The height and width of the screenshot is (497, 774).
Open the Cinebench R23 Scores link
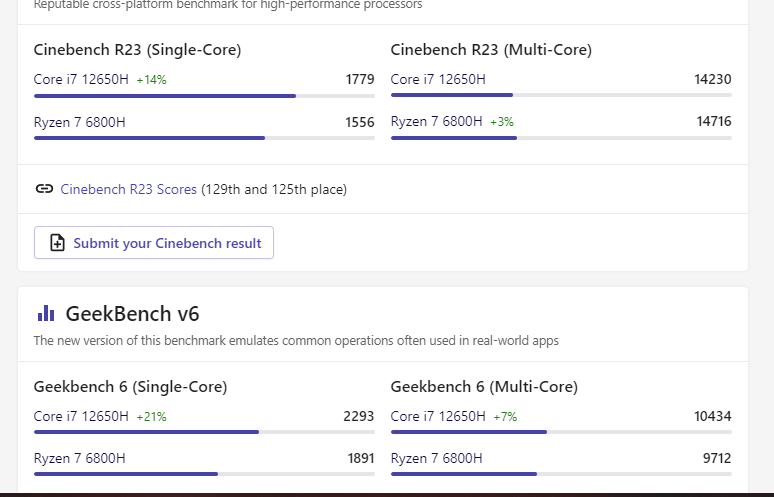point(129,189)
